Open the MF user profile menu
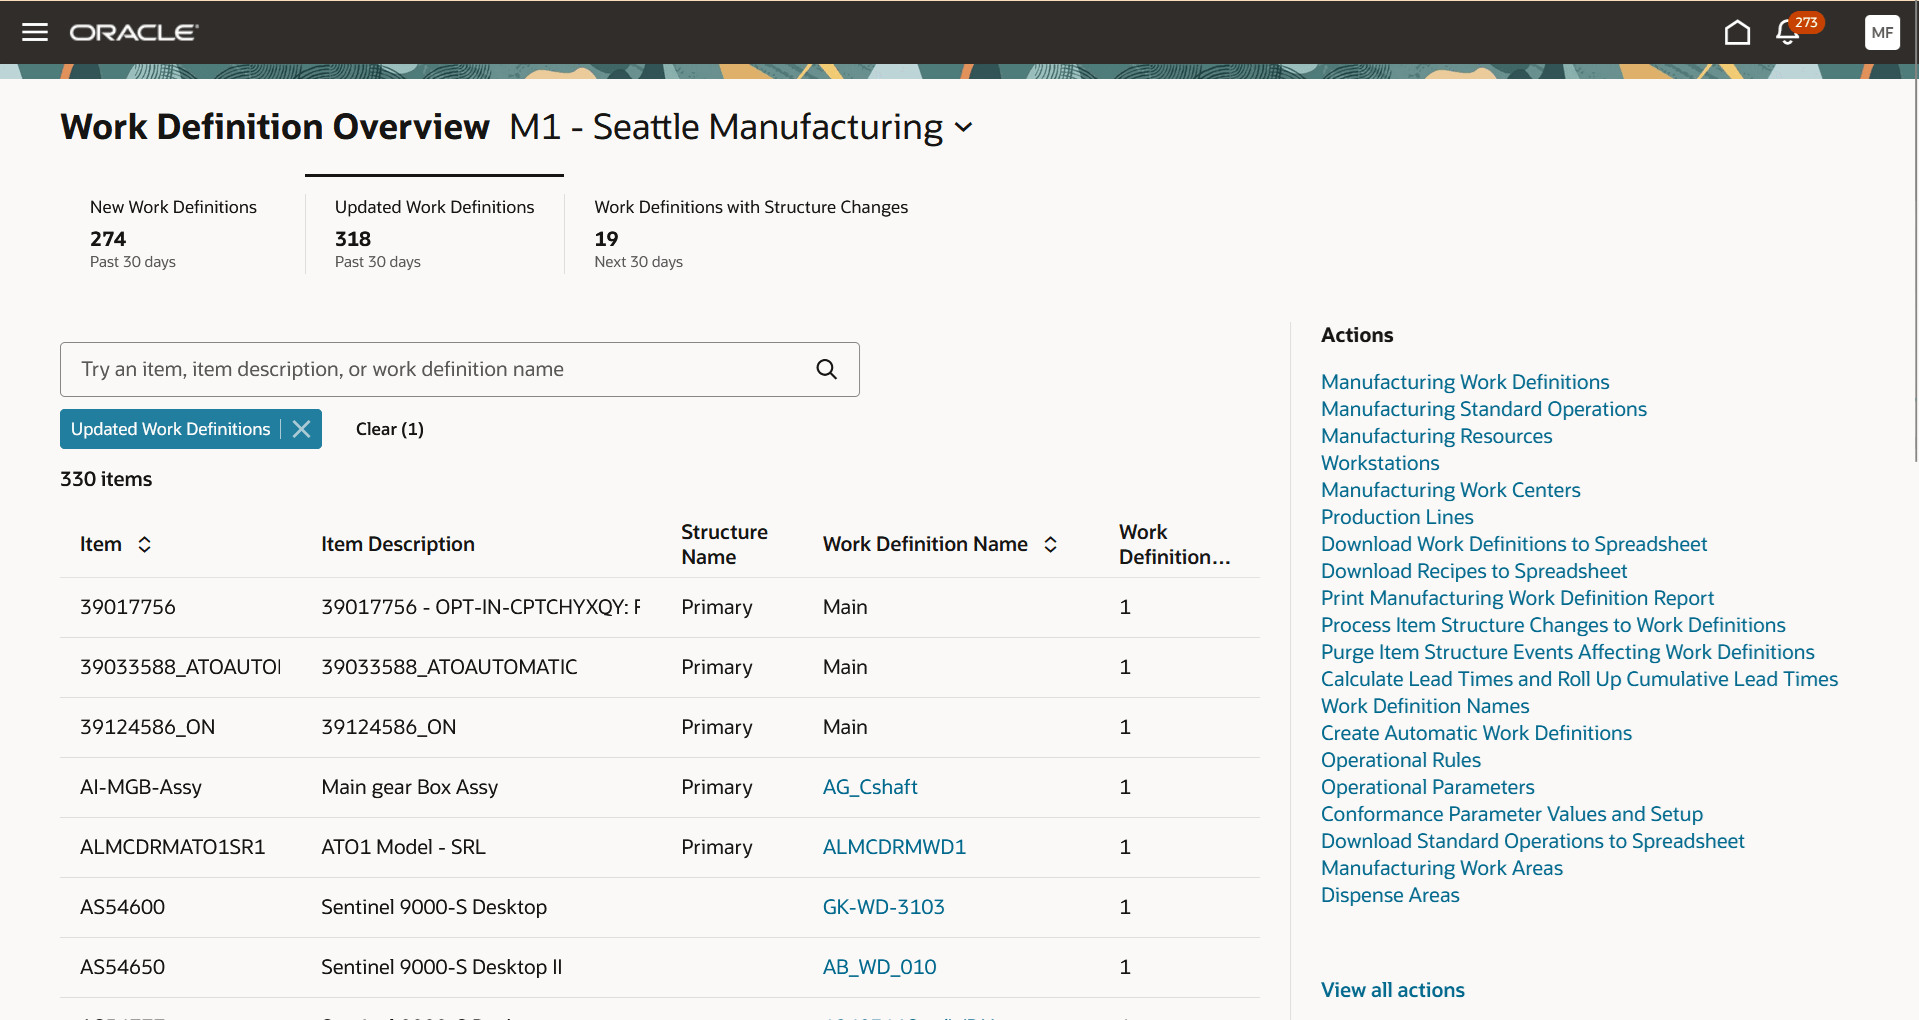This screenshot has height=1020, width=1919. pyautogui.click(x=1882, y=32)
